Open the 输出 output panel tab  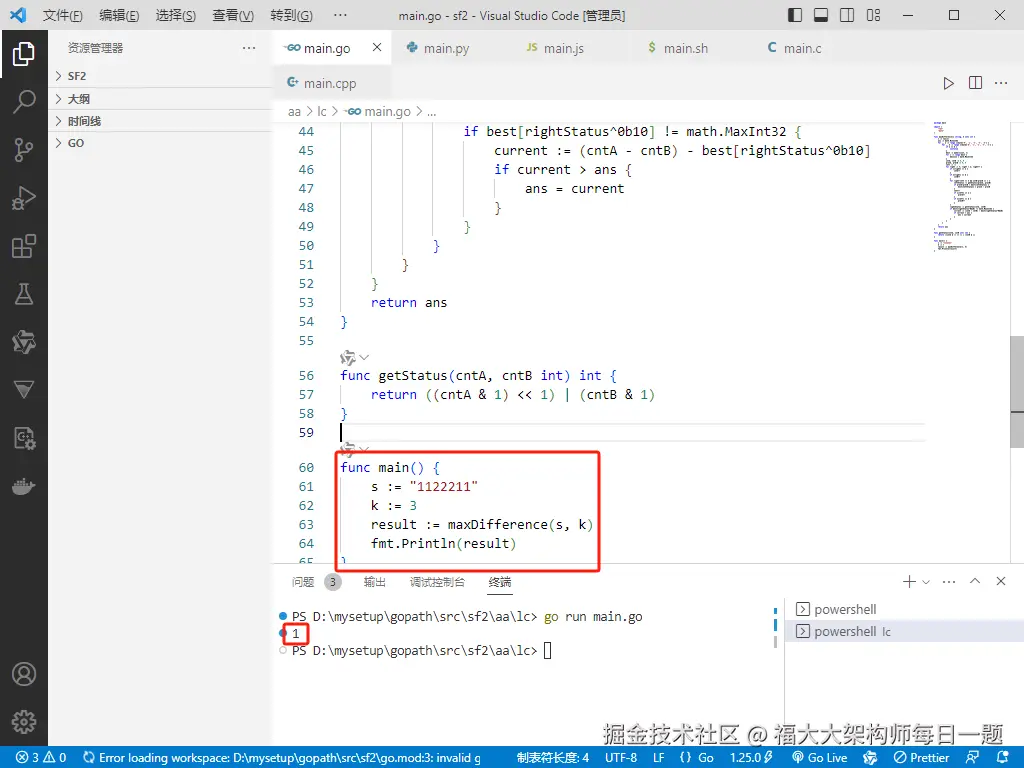[x=375, y=582]
